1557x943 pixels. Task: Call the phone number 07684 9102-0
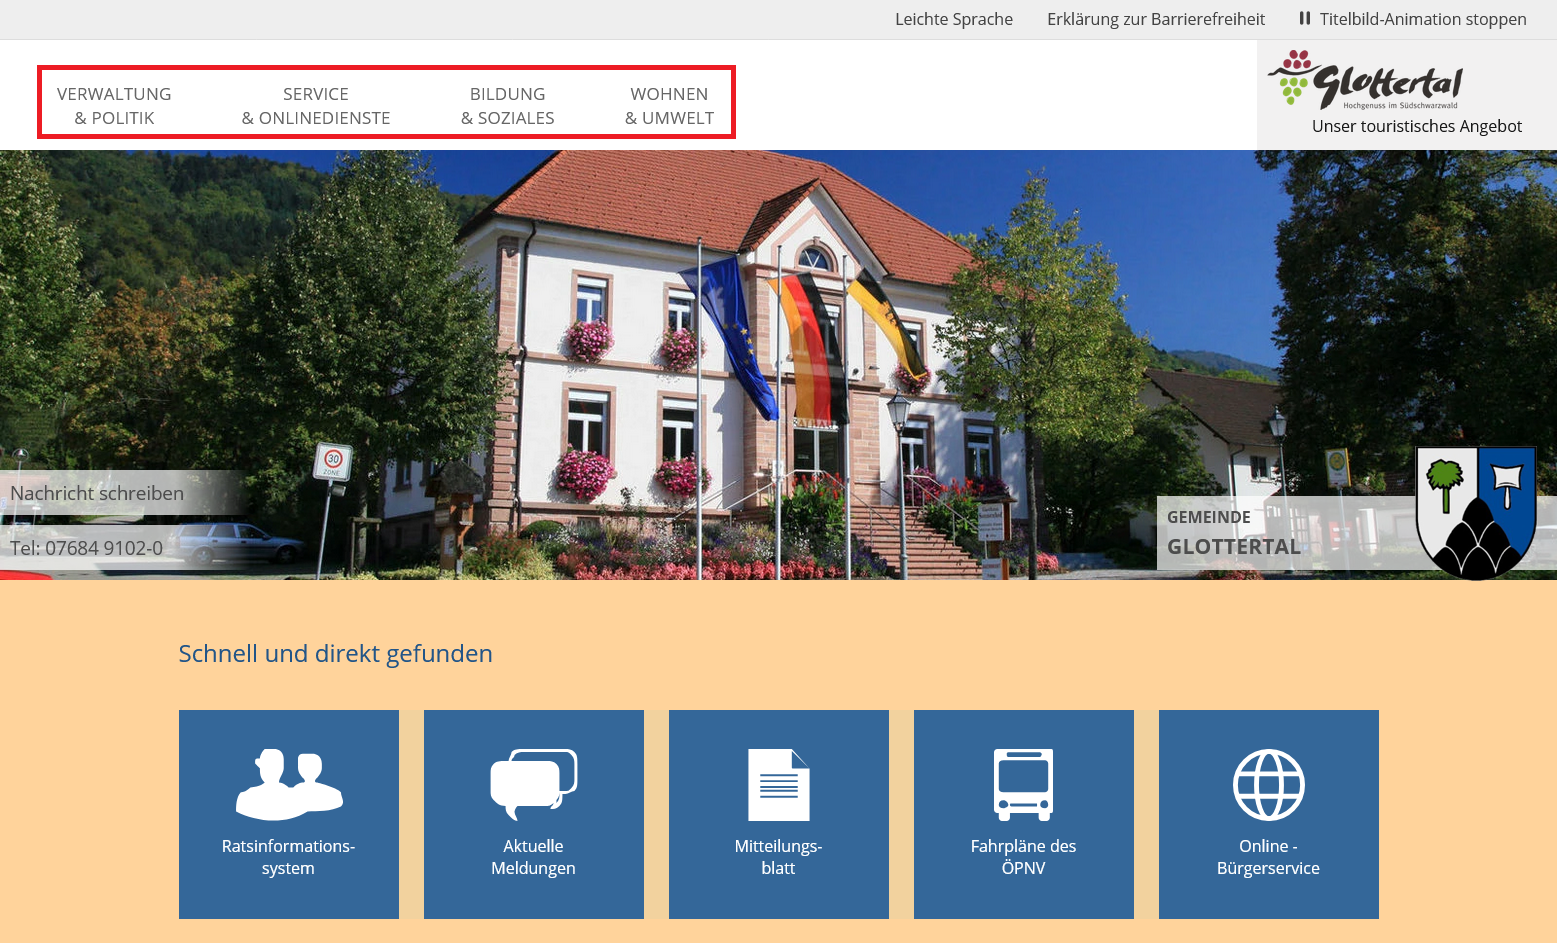(87, 548)
